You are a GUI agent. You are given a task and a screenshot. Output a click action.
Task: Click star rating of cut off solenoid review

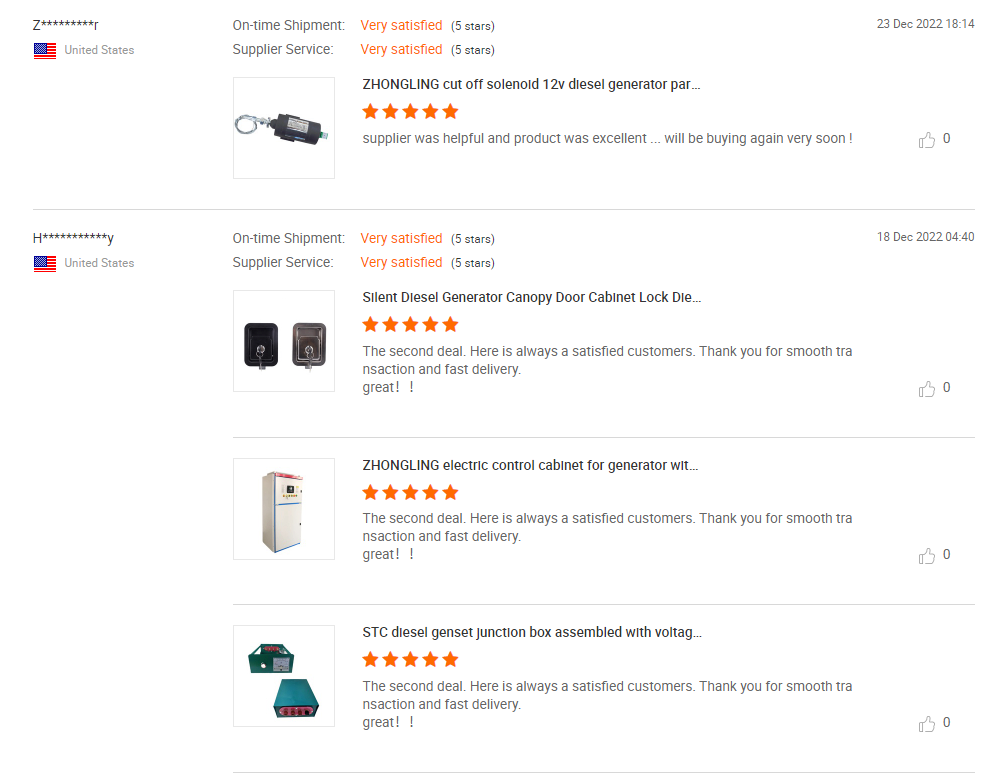pyautogui.click(x=410, y=111)
